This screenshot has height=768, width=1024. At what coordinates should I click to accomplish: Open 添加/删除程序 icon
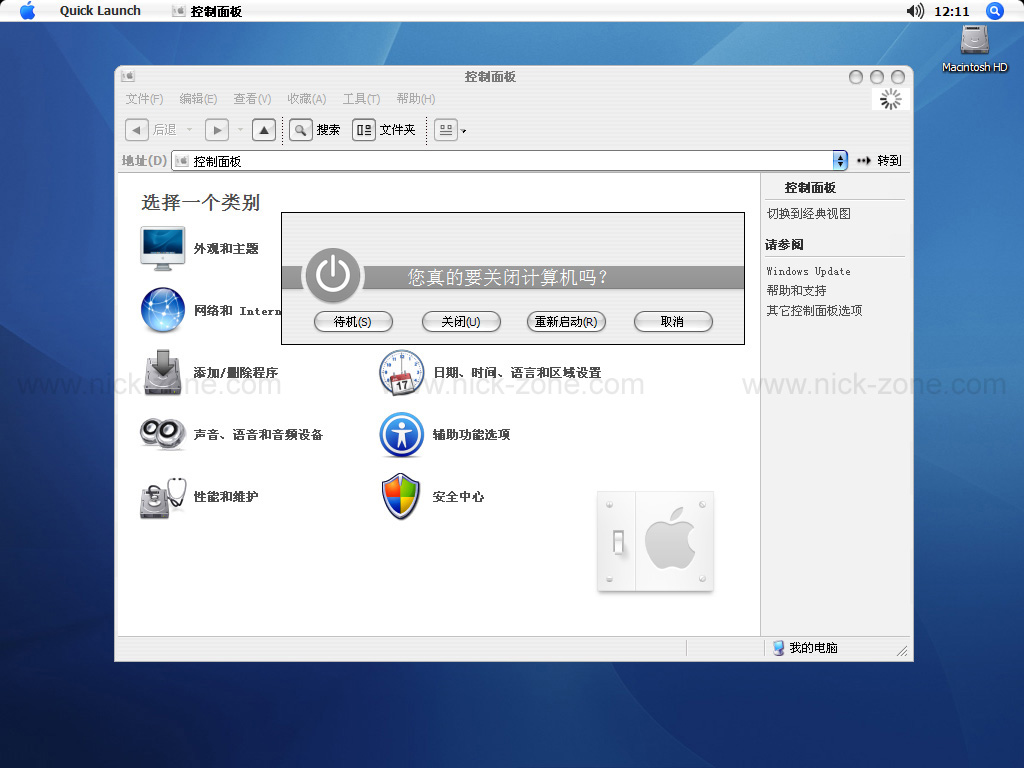click(x=163, y=372)
